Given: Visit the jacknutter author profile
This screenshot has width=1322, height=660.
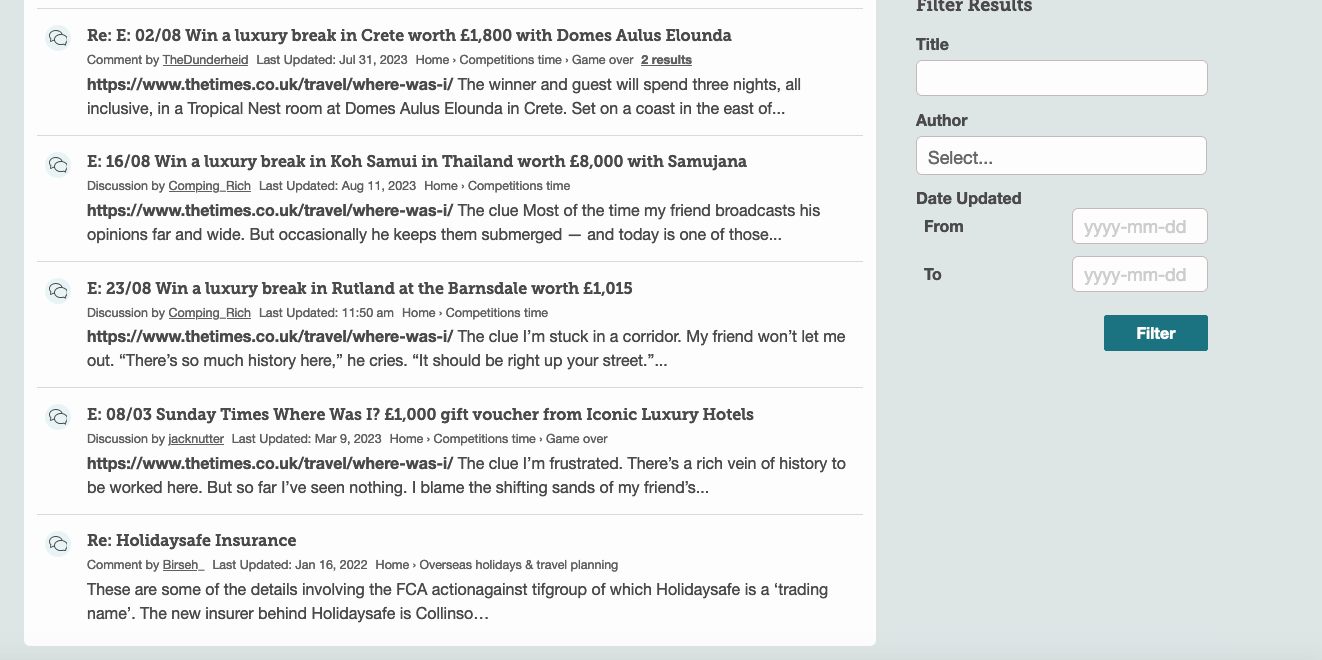Looking at the screenshot, I should 196,439.
